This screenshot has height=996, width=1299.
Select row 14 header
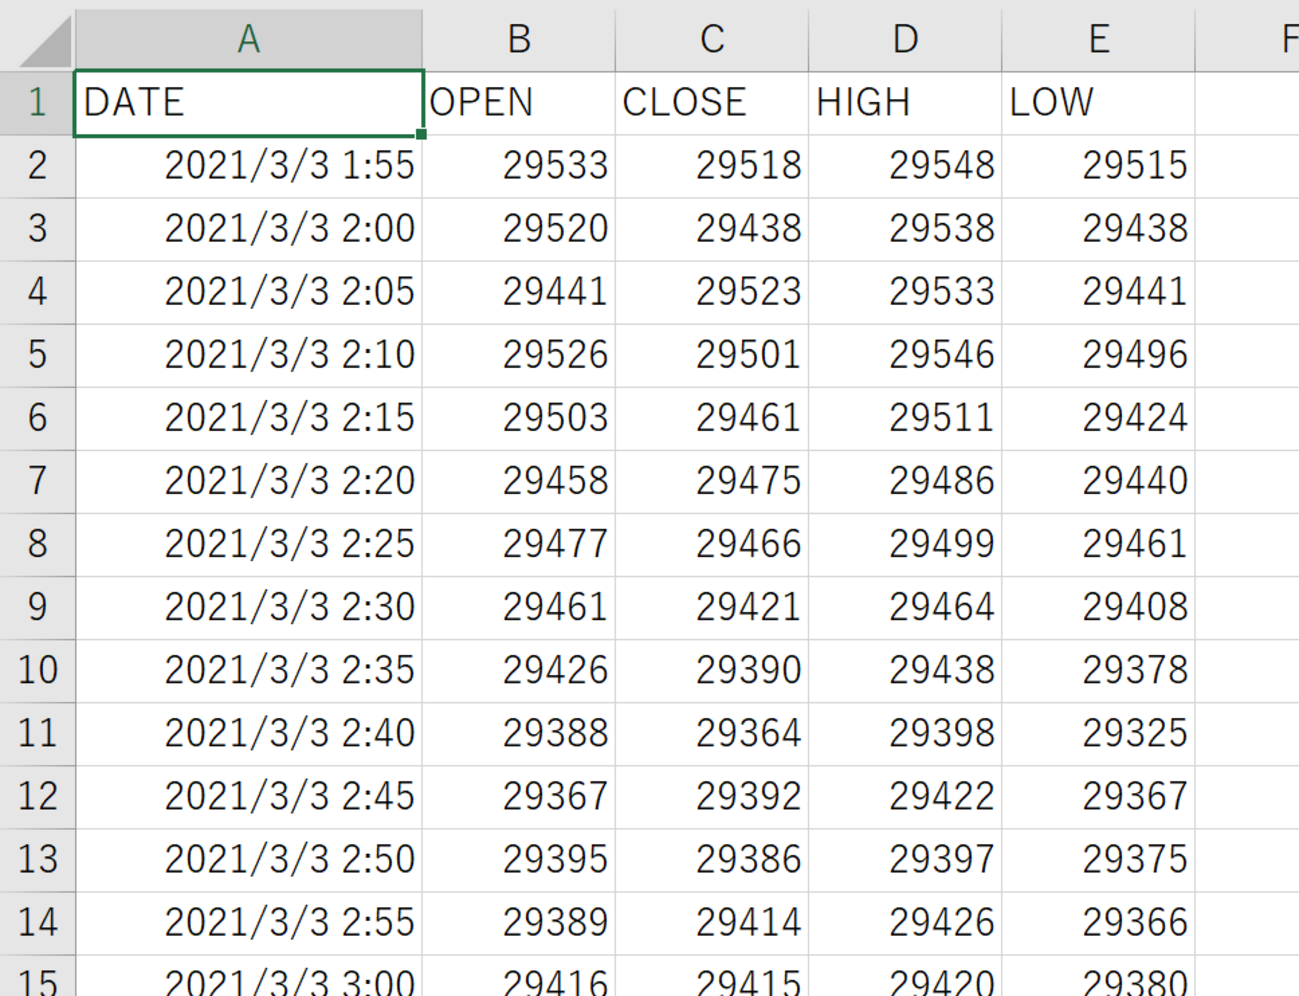38,922
